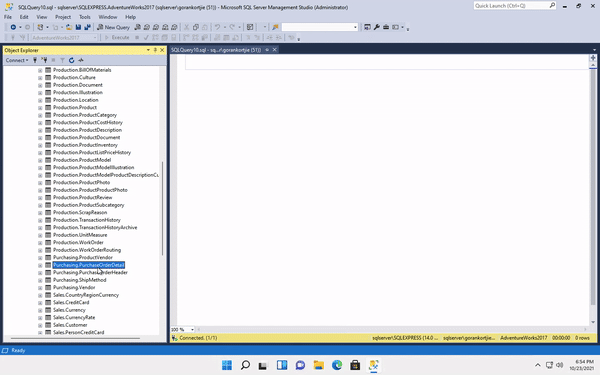This screenshot has width=600, height=375.
Task: Click the Production.Location table icon
Action: [x=48, y=100]
